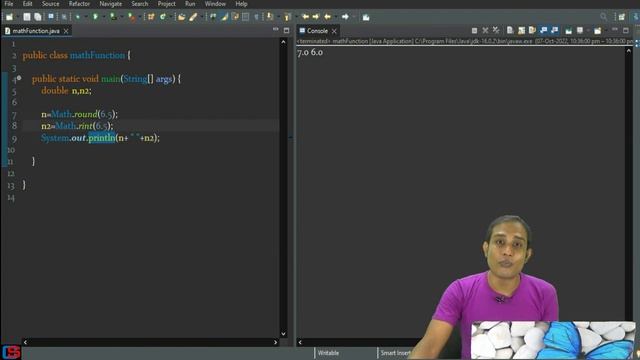Click the Smart Insert status entry
This screenshot has width=640, height=360.
(395, 353)
